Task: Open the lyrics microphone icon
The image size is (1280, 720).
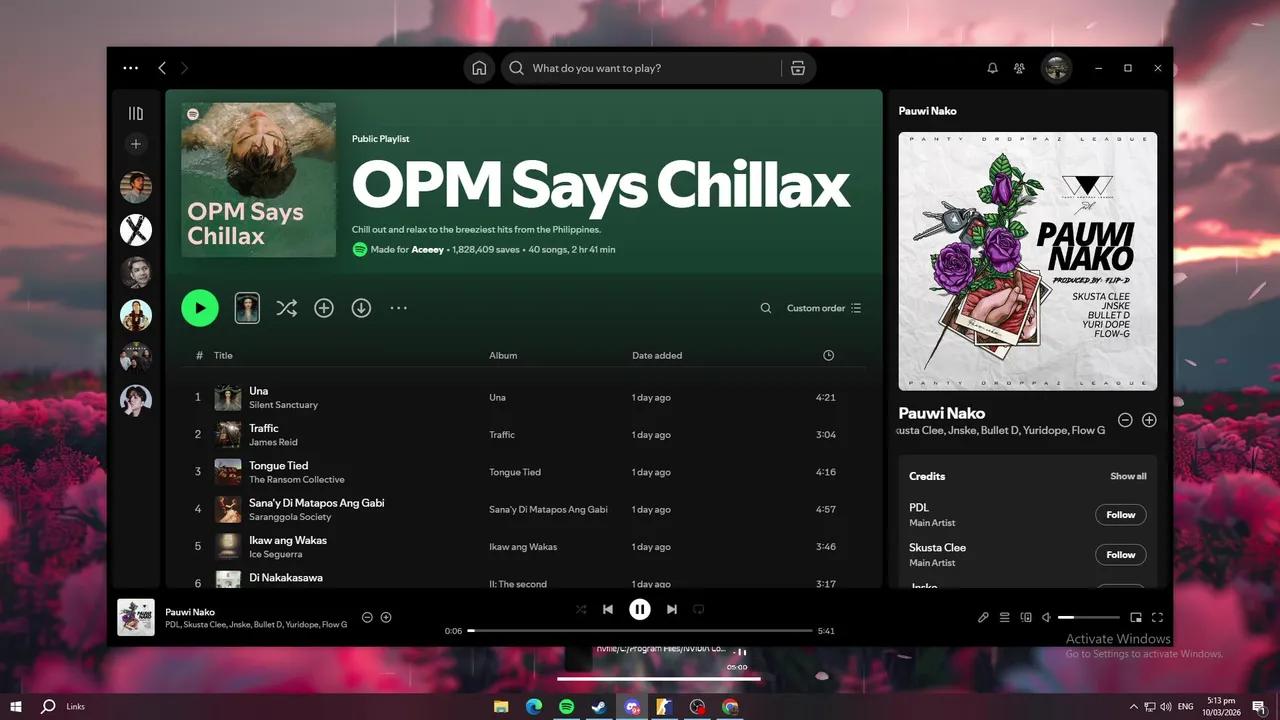Action: click(983, 617)
